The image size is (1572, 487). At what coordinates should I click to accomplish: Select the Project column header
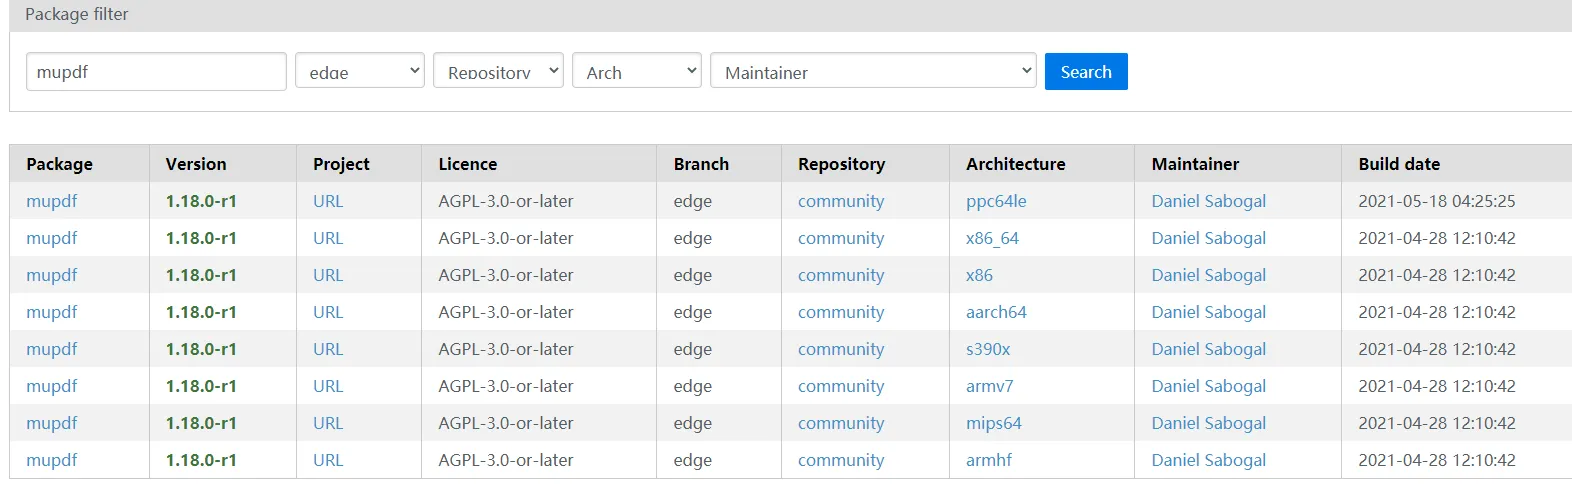[341, 164]
